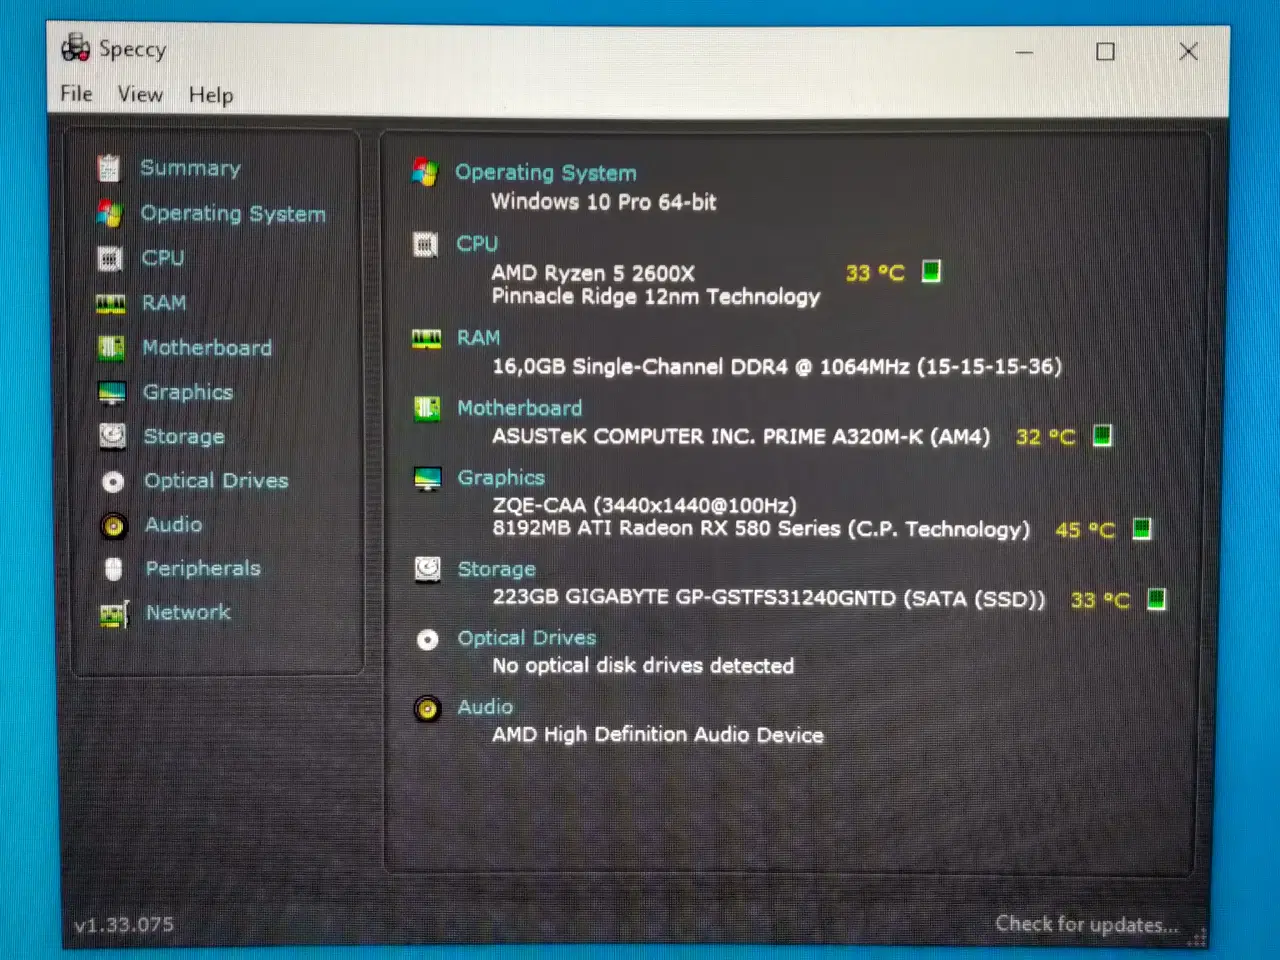The height and width of the screenshot is (960, 1280).
Task: Click the graphics temperature 45 °C reading
Action: [1085, 530]
